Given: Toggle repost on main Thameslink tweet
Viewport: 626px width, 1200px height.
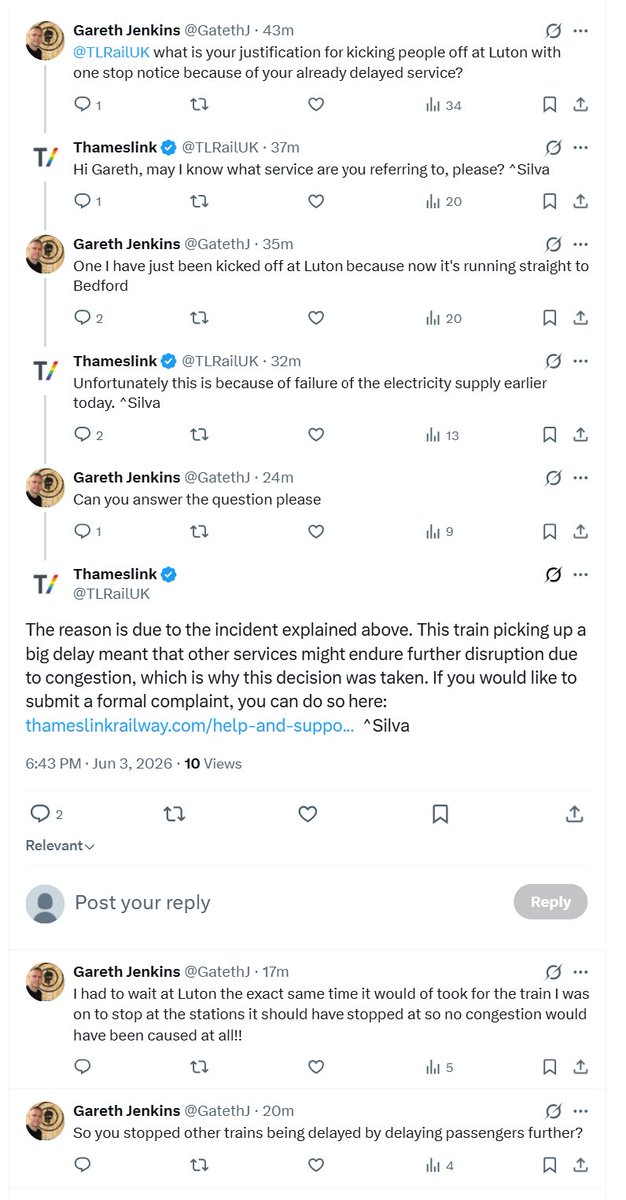Looking at the screenshot, I should [x=173, y=814].
